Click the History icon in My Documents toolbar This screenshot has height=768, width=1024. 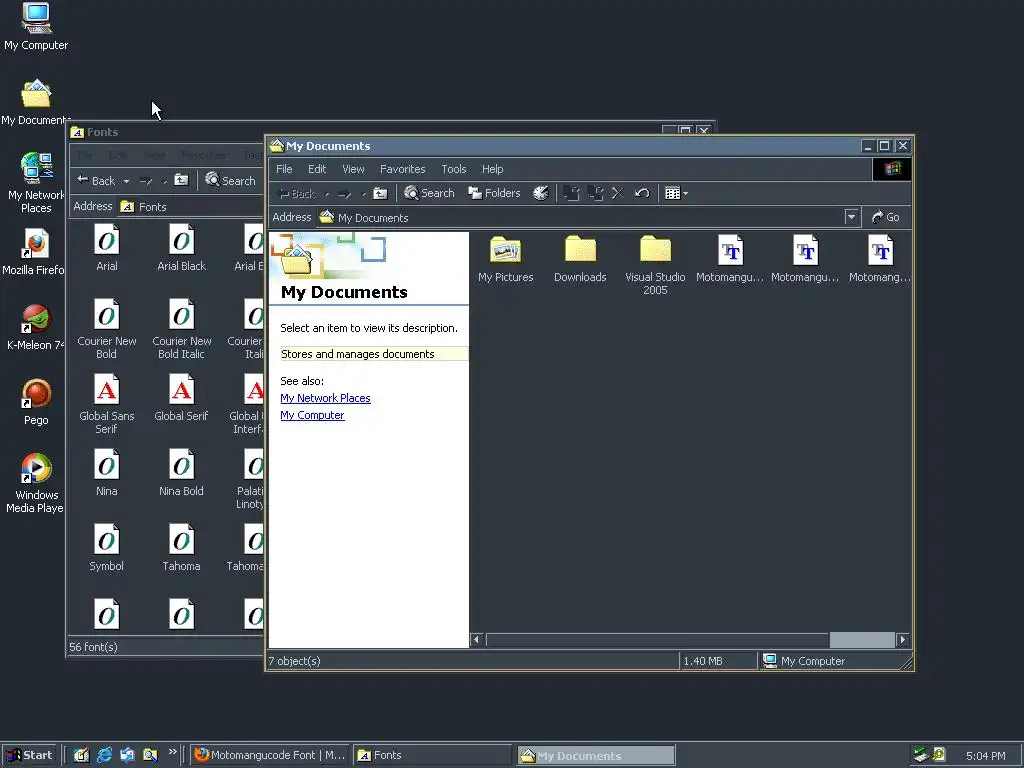(541, 193)
